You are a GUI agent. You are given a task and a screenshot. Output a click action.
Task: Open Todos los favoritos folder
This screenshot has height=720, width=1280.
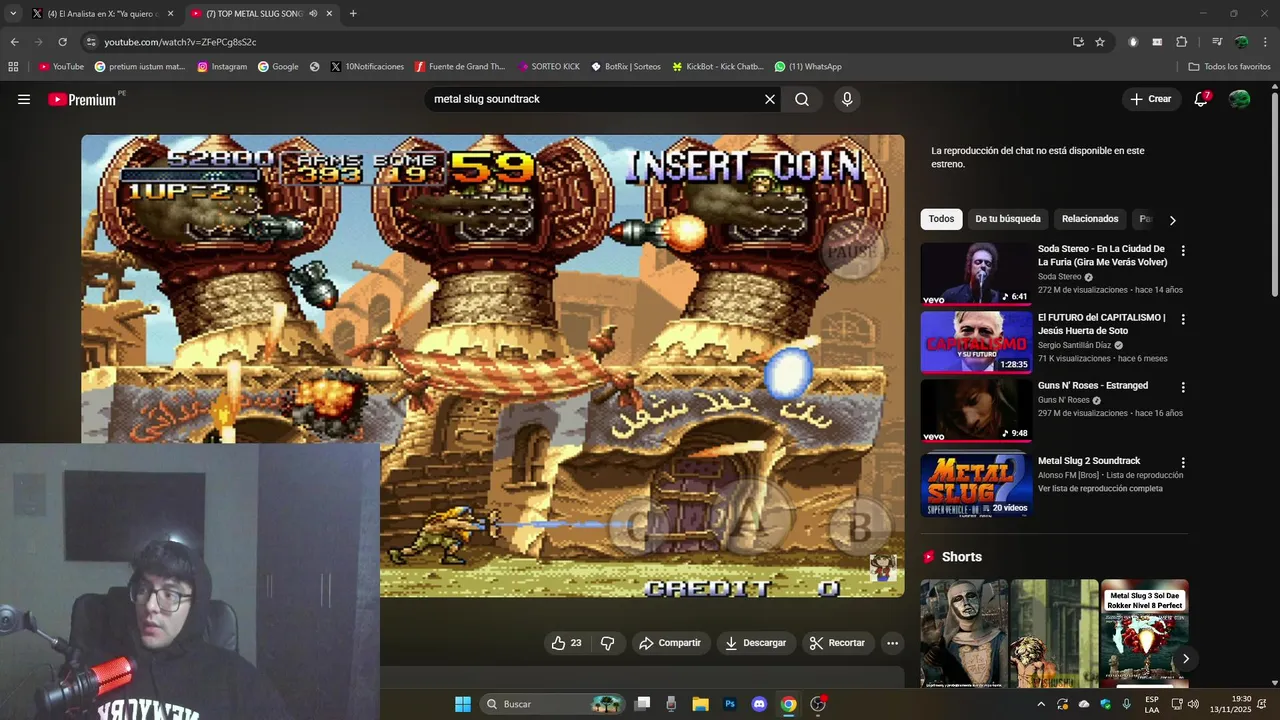tap(1229, 67)
